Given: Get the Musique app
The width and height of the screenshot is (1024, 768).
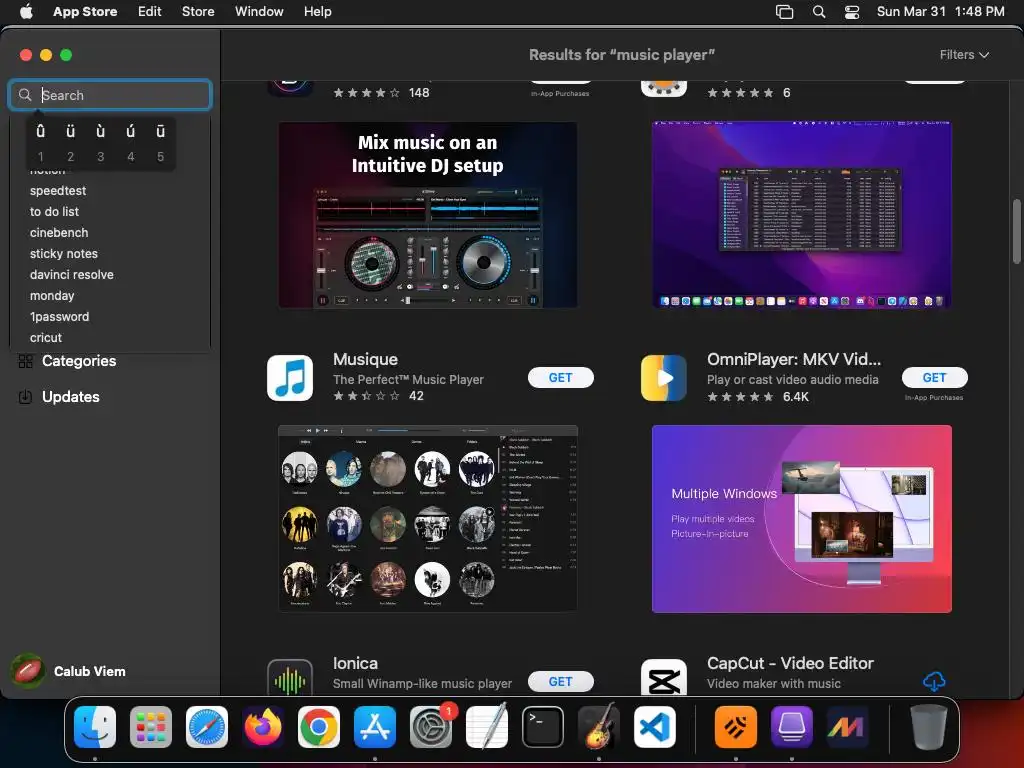Looking at the screenshot, I should pos(560,377).
